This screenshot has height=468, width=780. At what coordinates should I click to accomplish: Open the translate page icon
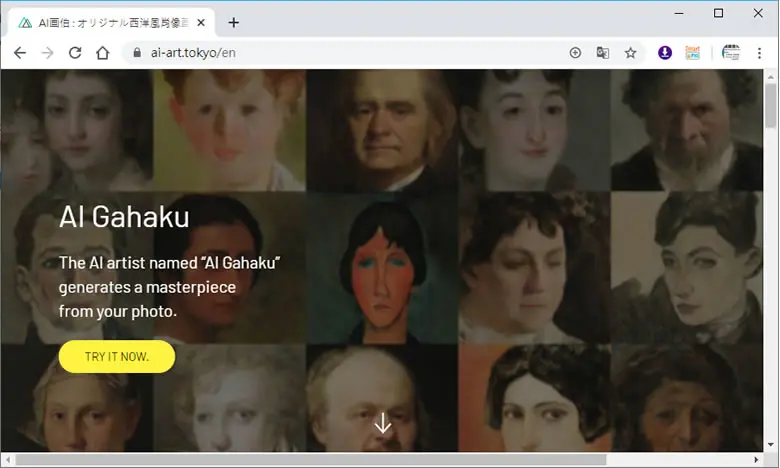click(602, 53)
